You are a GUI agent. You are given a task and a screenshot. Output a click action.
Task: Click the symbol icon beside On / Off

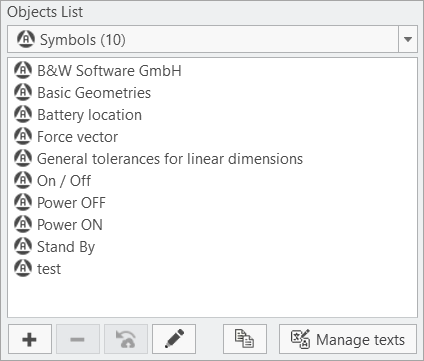pyautogui.click(x=23, y=180)
